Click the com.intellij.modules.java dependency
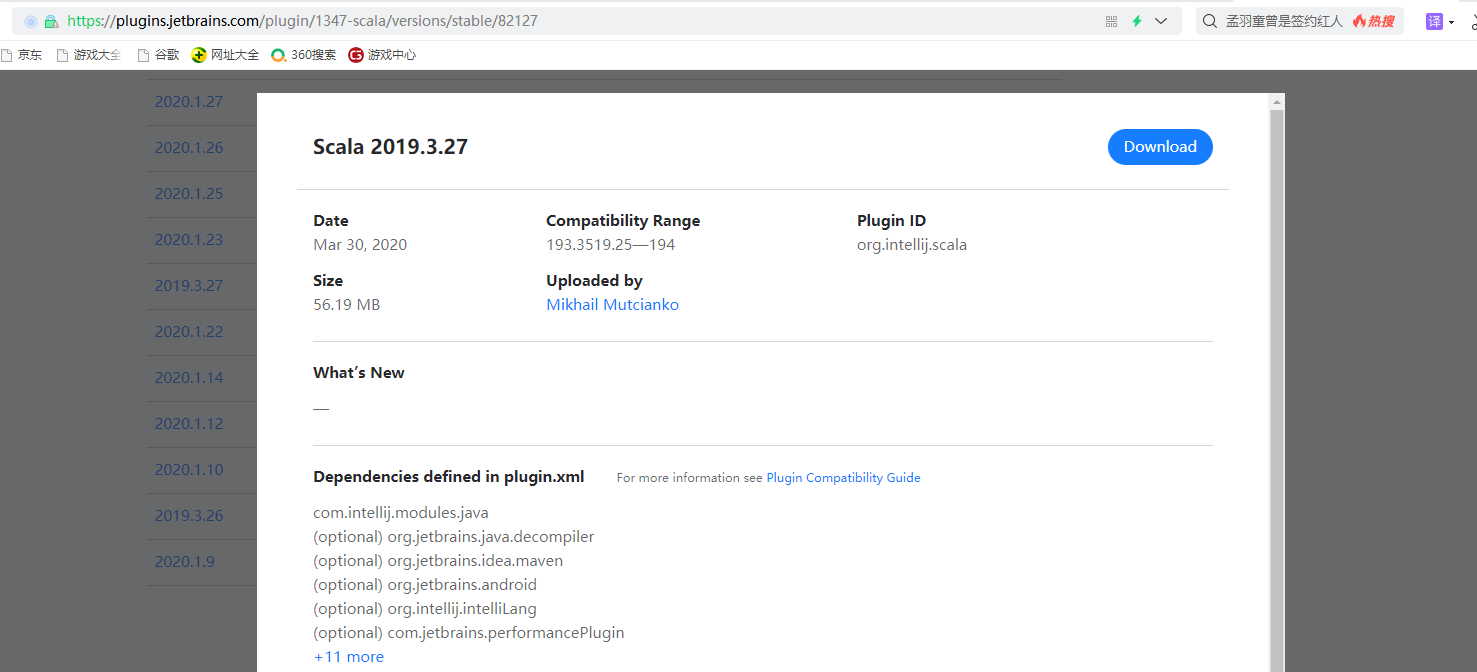This screenshot has width=1477, height=672. 401,513
